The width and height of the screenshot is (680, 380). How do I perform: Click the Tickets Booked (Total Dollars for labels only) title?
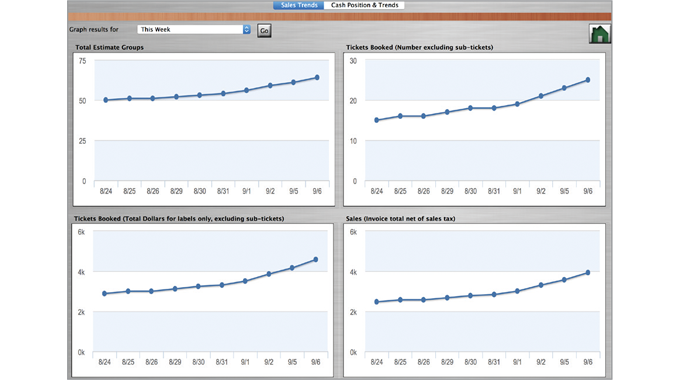pos(179,219)
